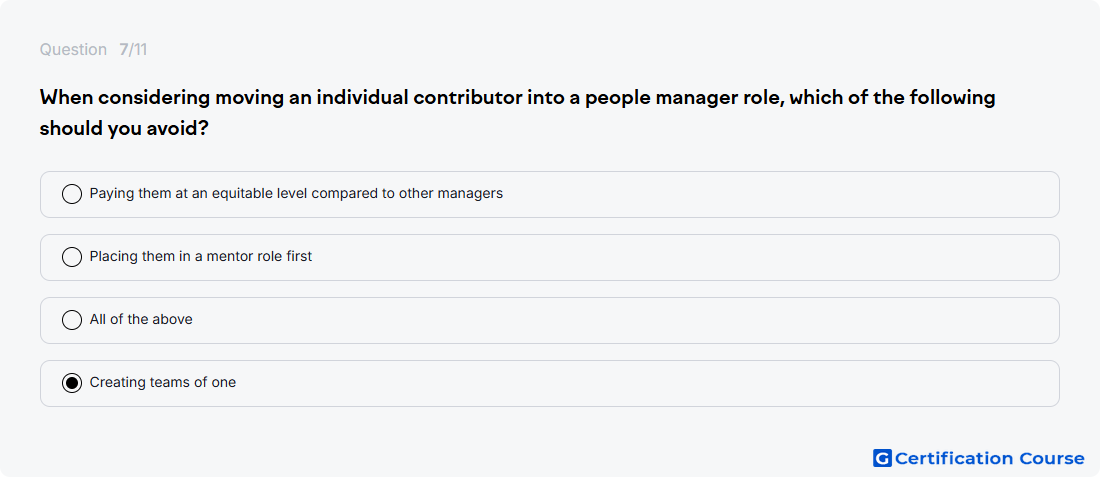Click the selected 'Creating teams of one' radio button

[x=72, y=383]
